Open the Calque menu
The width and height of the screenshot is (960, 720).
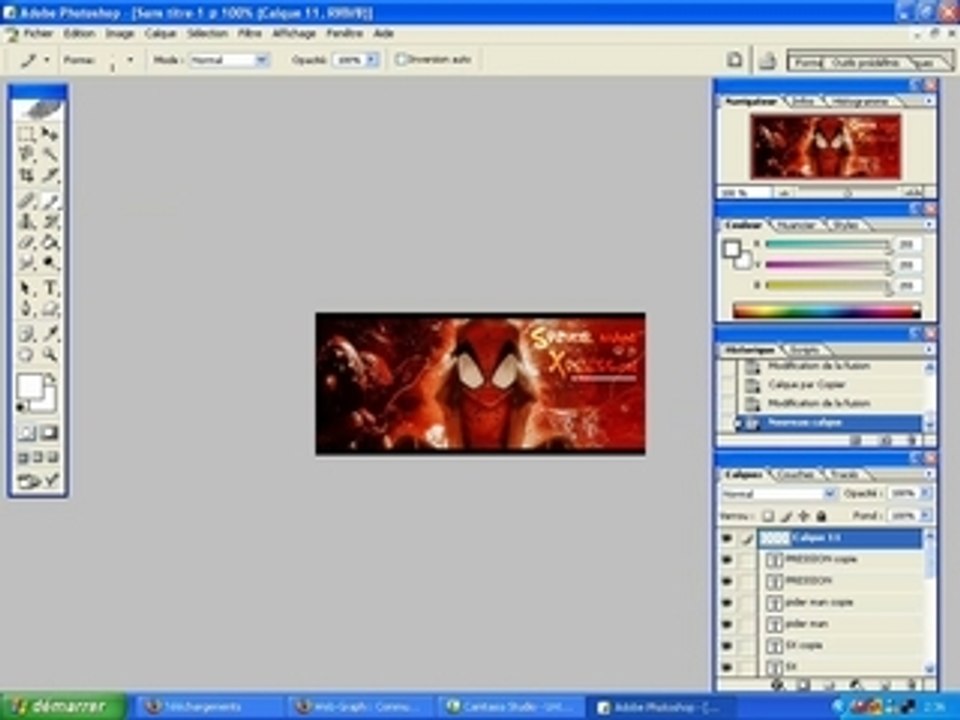[160, 34]
